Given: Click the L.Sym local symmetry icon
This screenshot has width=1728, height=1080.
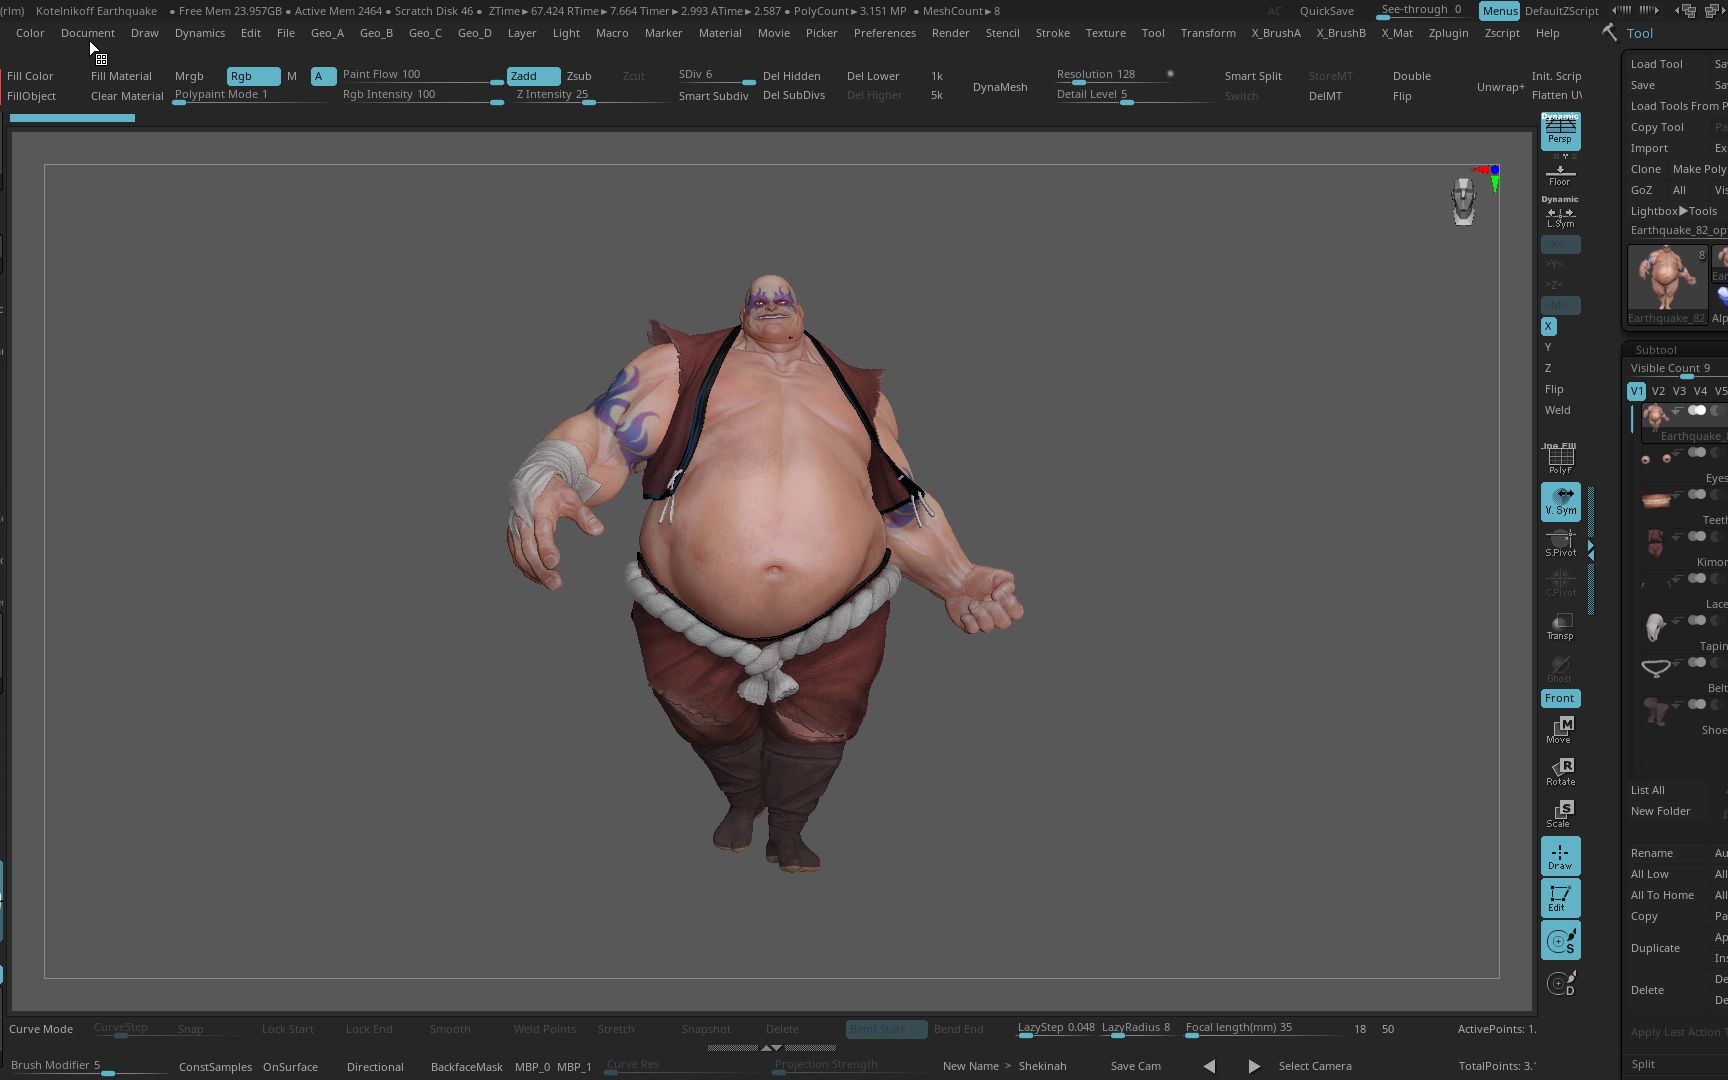Looking at the screenshot, I should 1560,216.
